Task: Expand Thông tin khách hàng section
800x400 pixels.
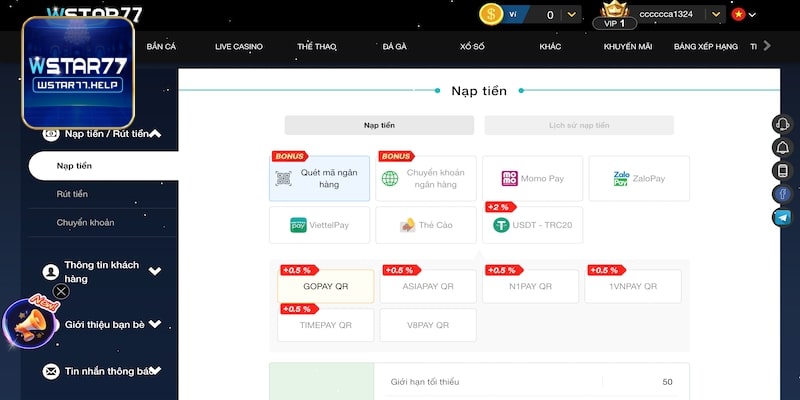Action: pyautogui.click(x=155, y=271)
